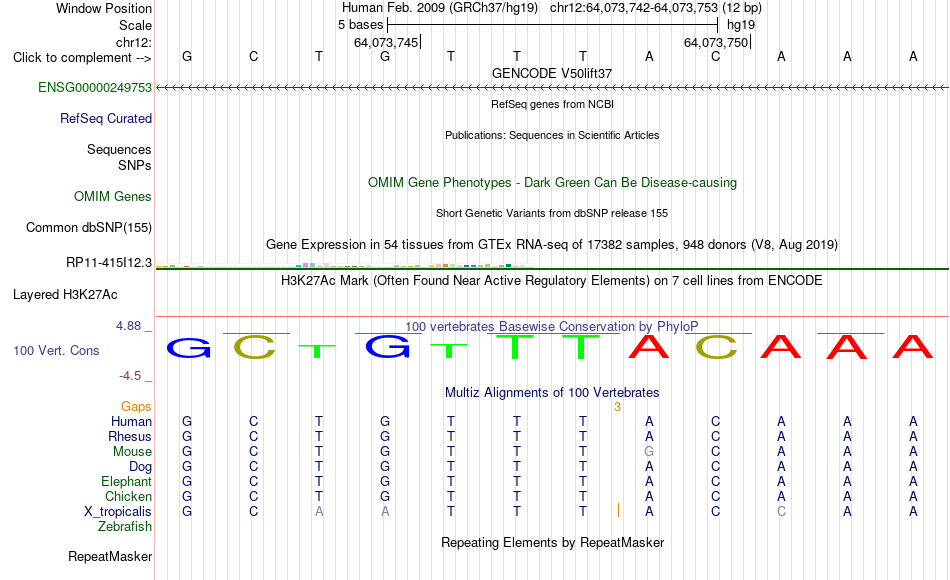Select the Elephant species row label

click(126, 481)
